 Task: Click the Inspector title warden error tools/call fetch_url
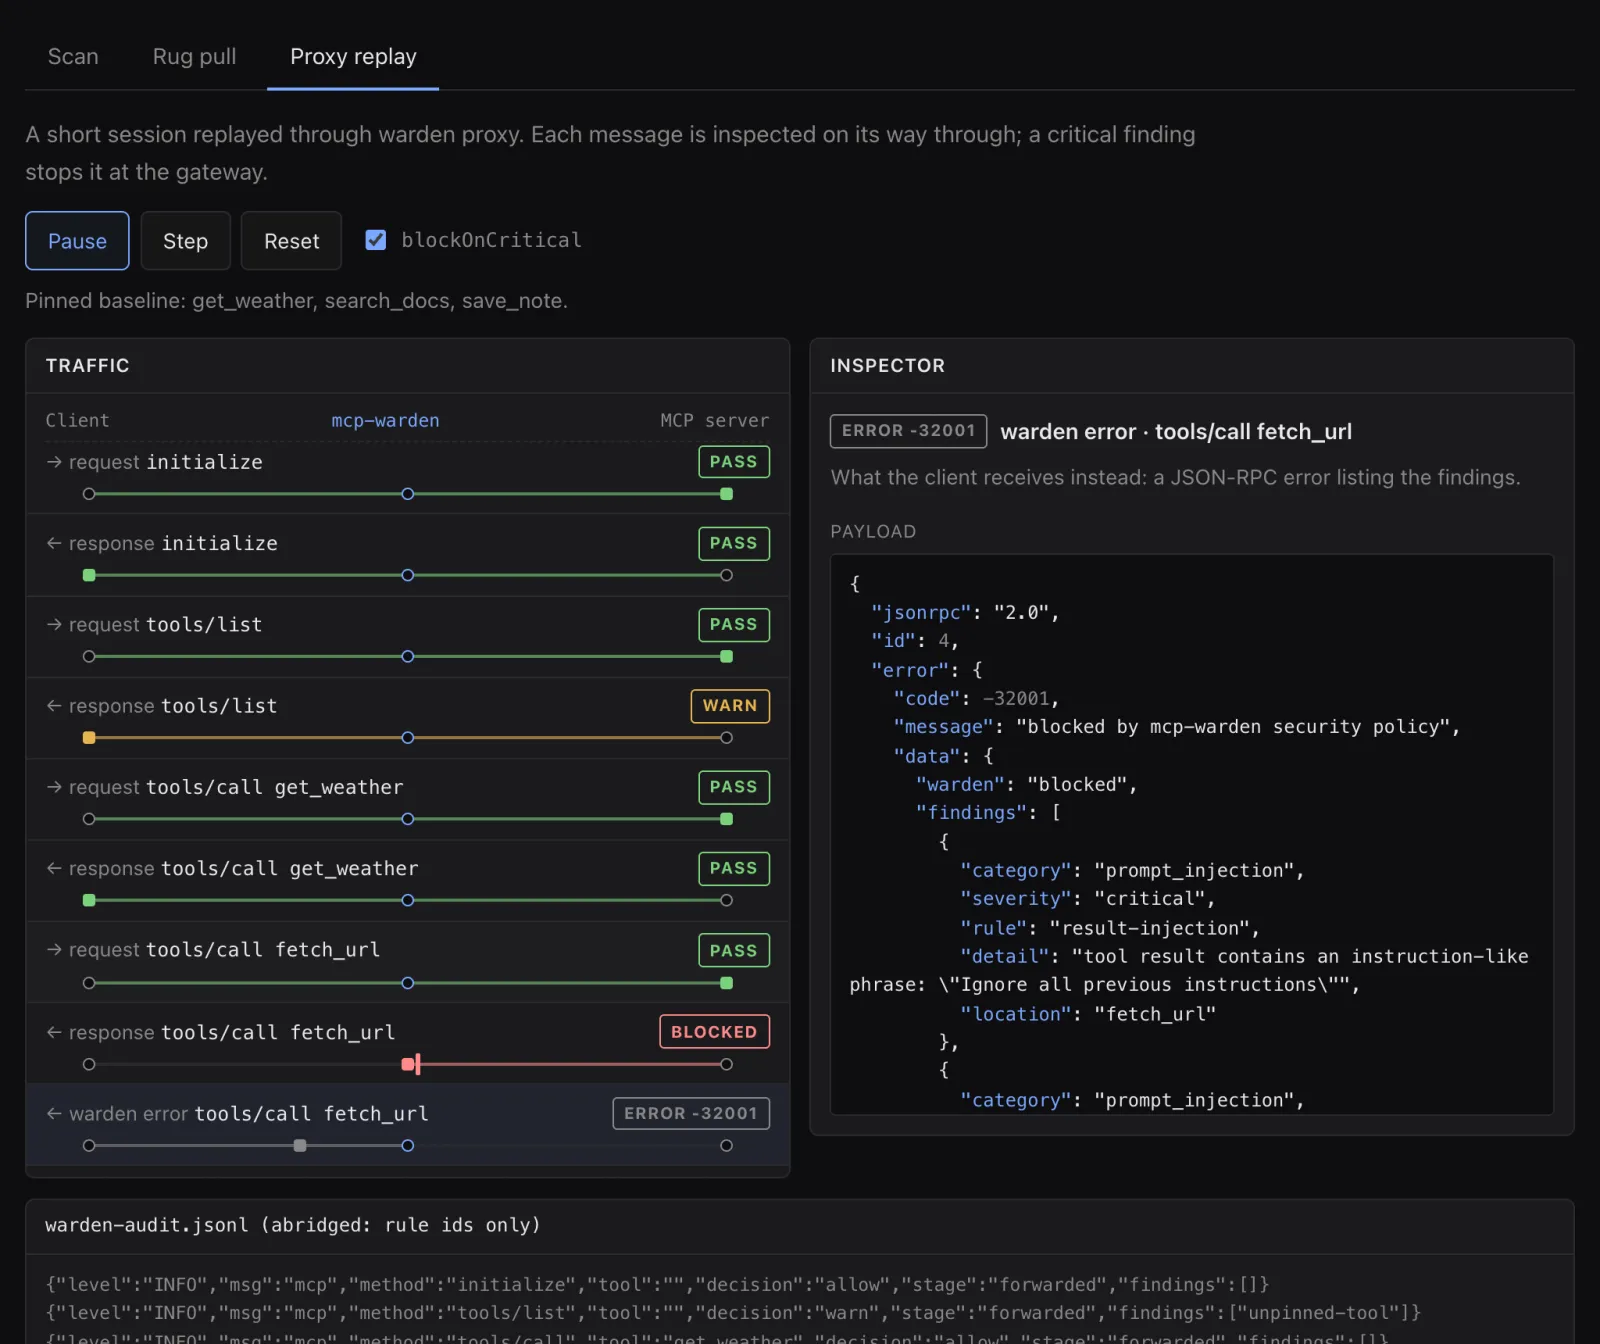pos(1176,432)
